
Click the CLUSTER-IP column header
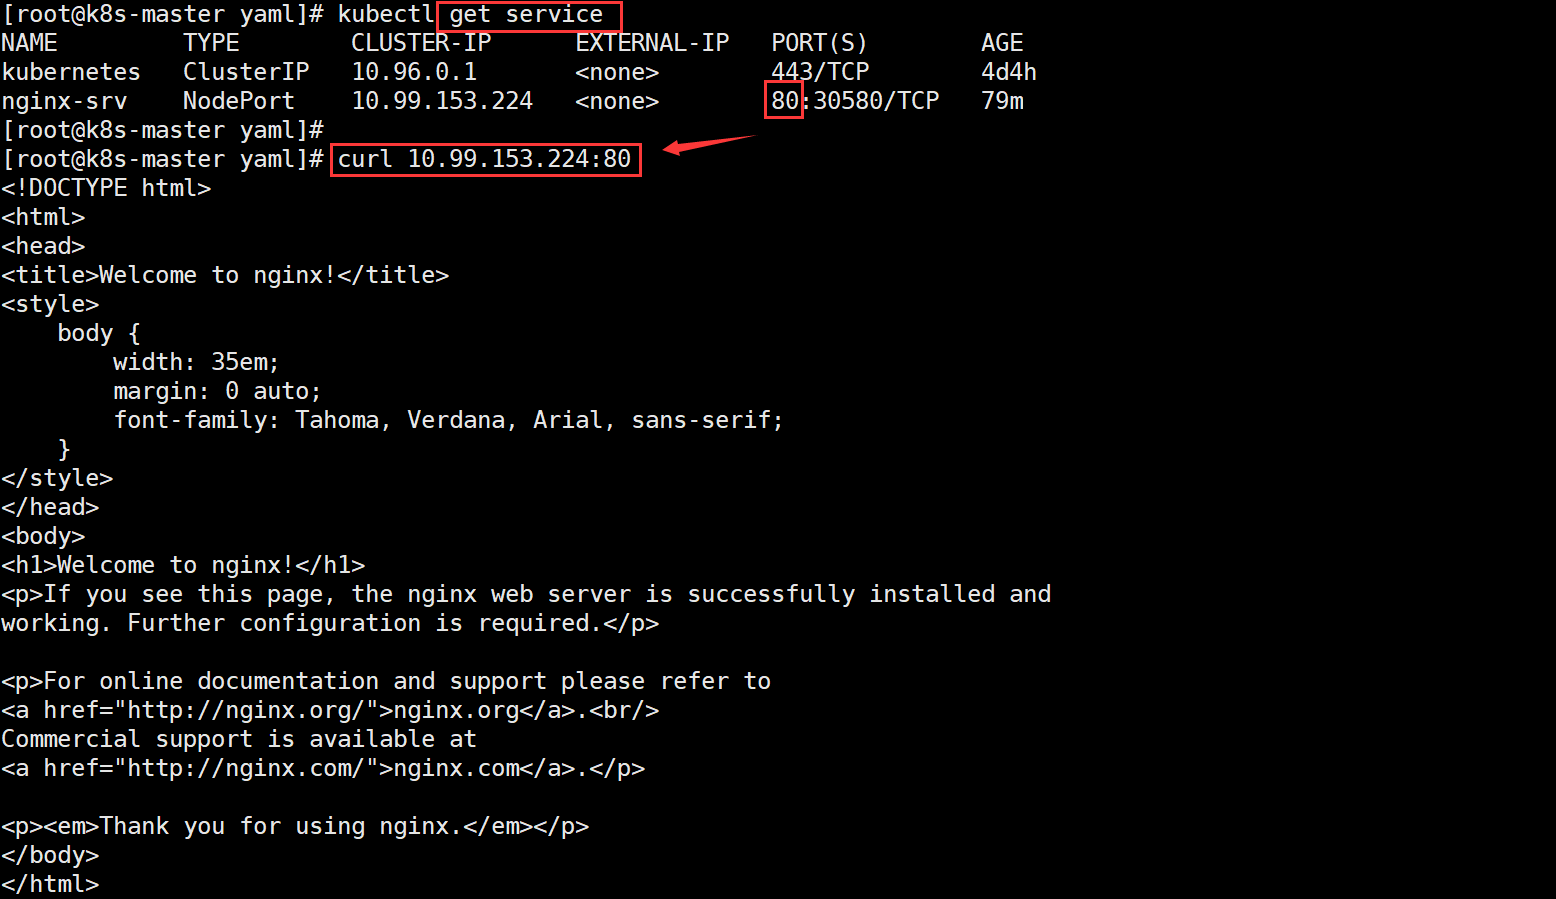point(421,43)
